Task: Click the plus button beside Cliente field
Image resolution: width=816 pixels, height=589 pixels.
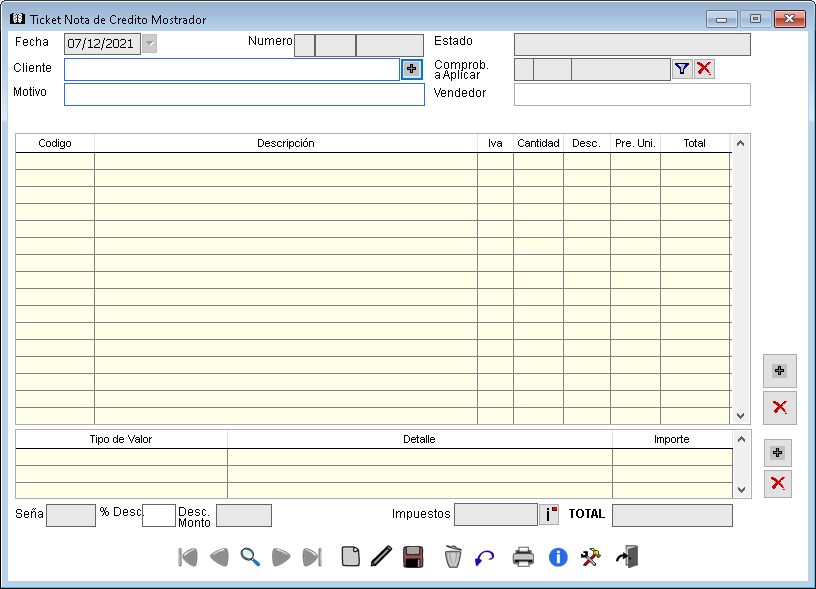Action: point(412,69)
